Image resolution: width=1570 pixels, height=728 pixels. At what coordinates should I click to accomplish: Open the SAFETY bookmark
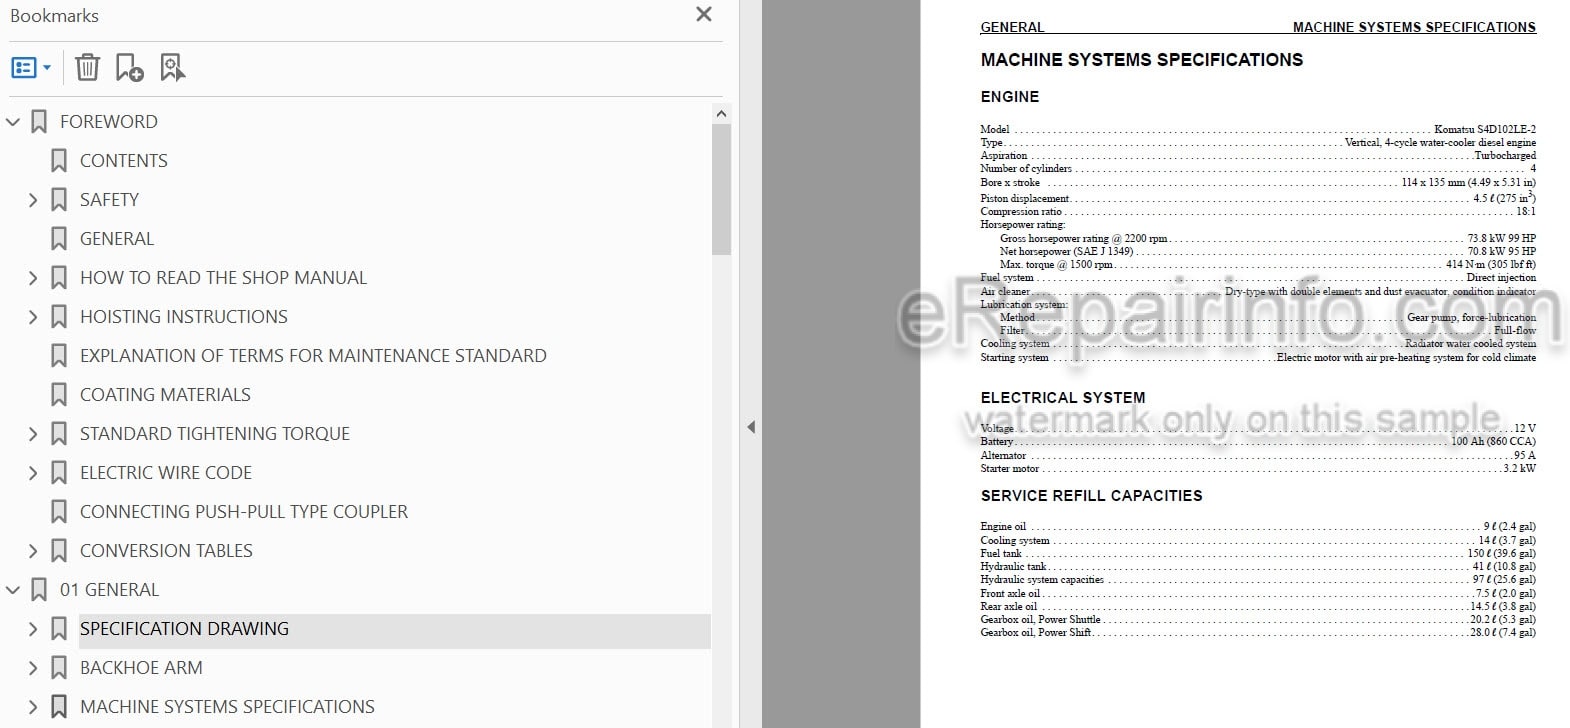110,200
